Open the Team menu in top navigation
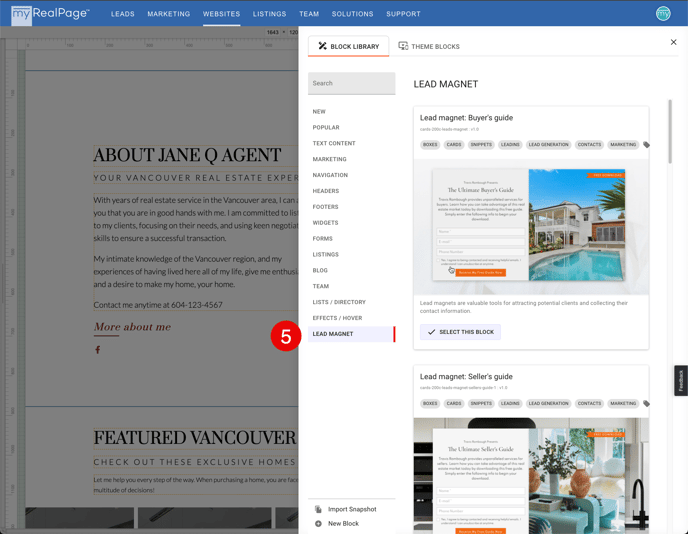 [309, 14]
